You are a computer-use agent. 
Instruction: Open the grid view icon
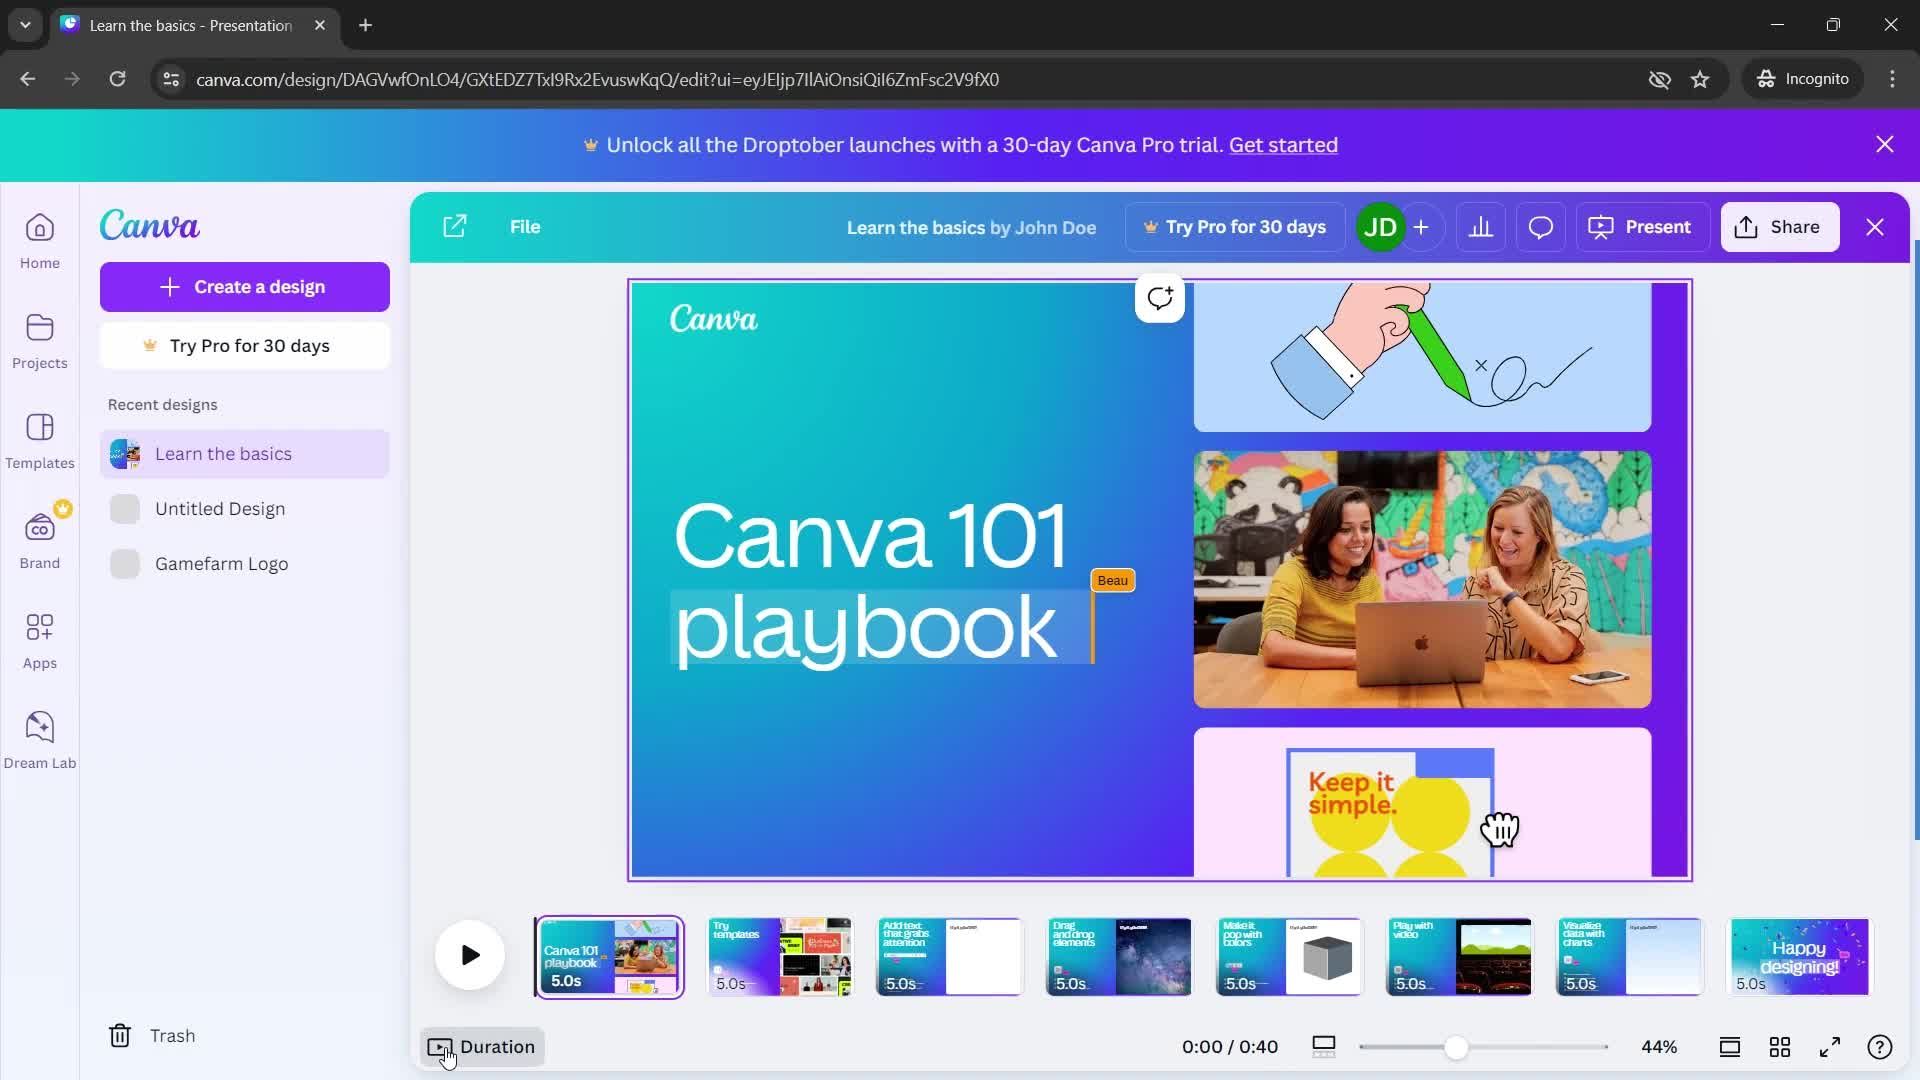[1780, 1047]
